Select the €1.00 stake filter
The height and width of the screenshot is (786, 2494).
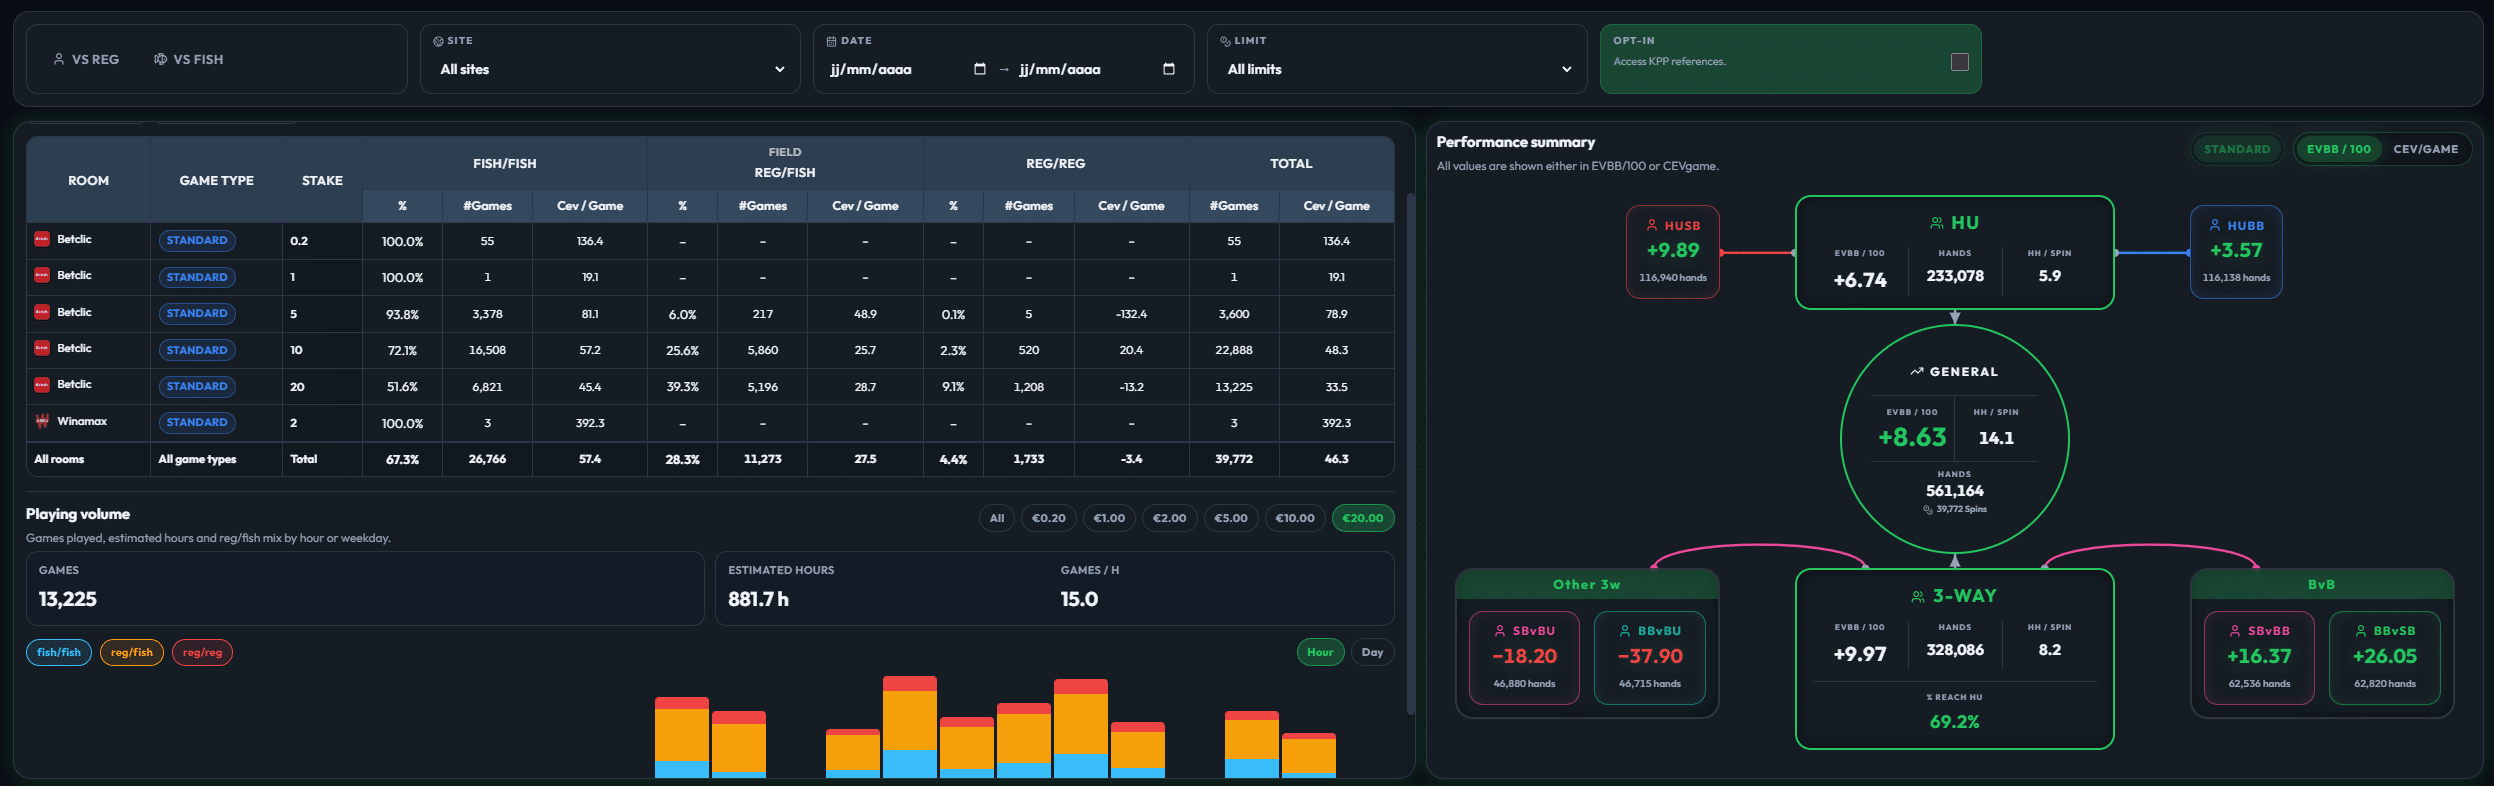point(1109,518)
